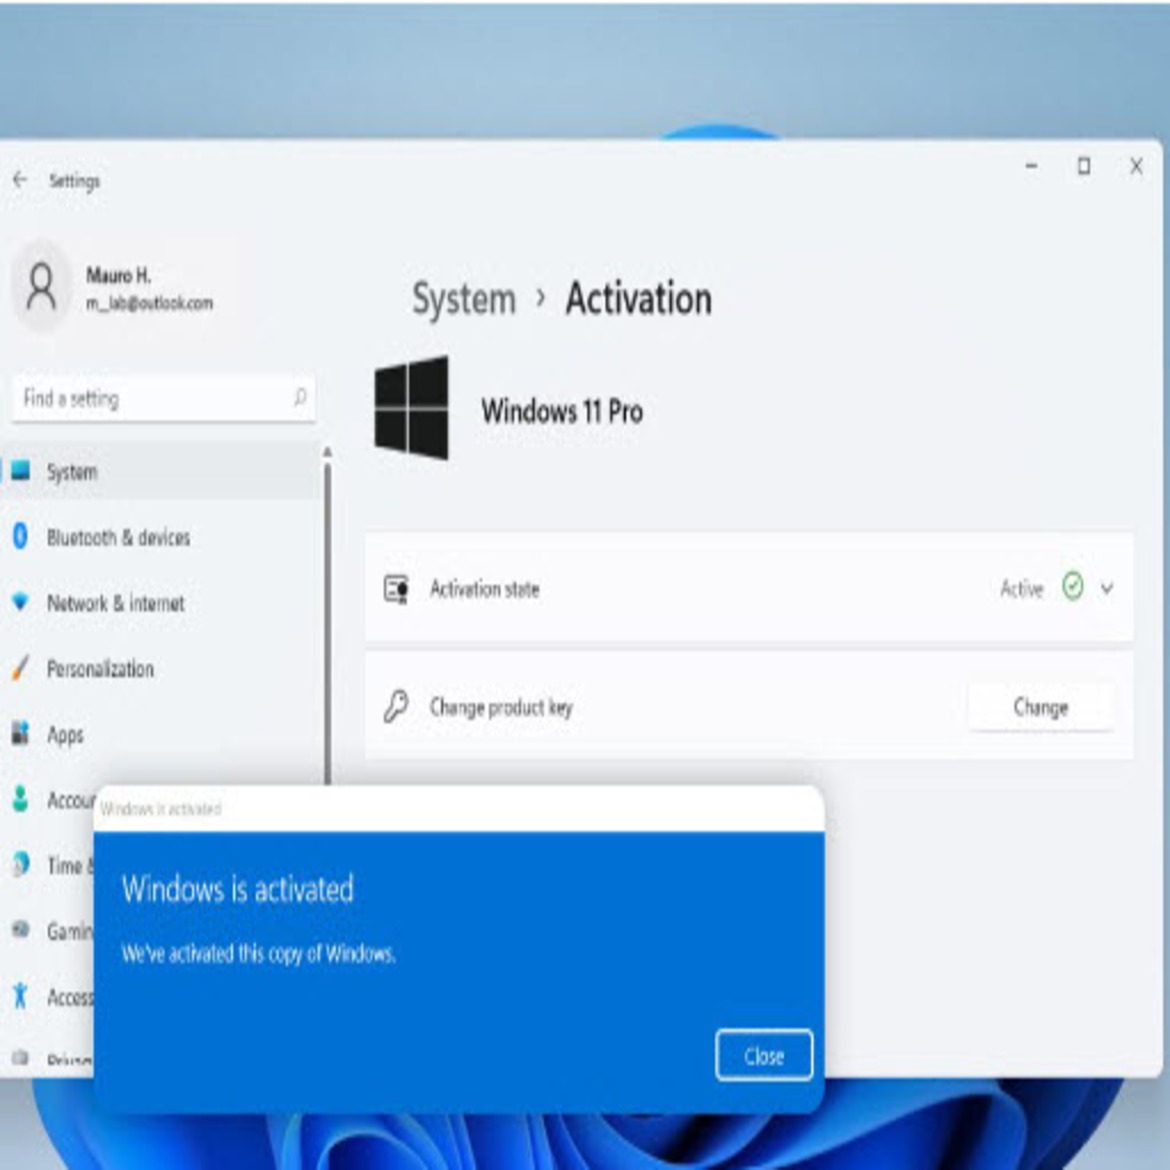
Task: Open the Apps settings category
Action: tap(66, 735)
